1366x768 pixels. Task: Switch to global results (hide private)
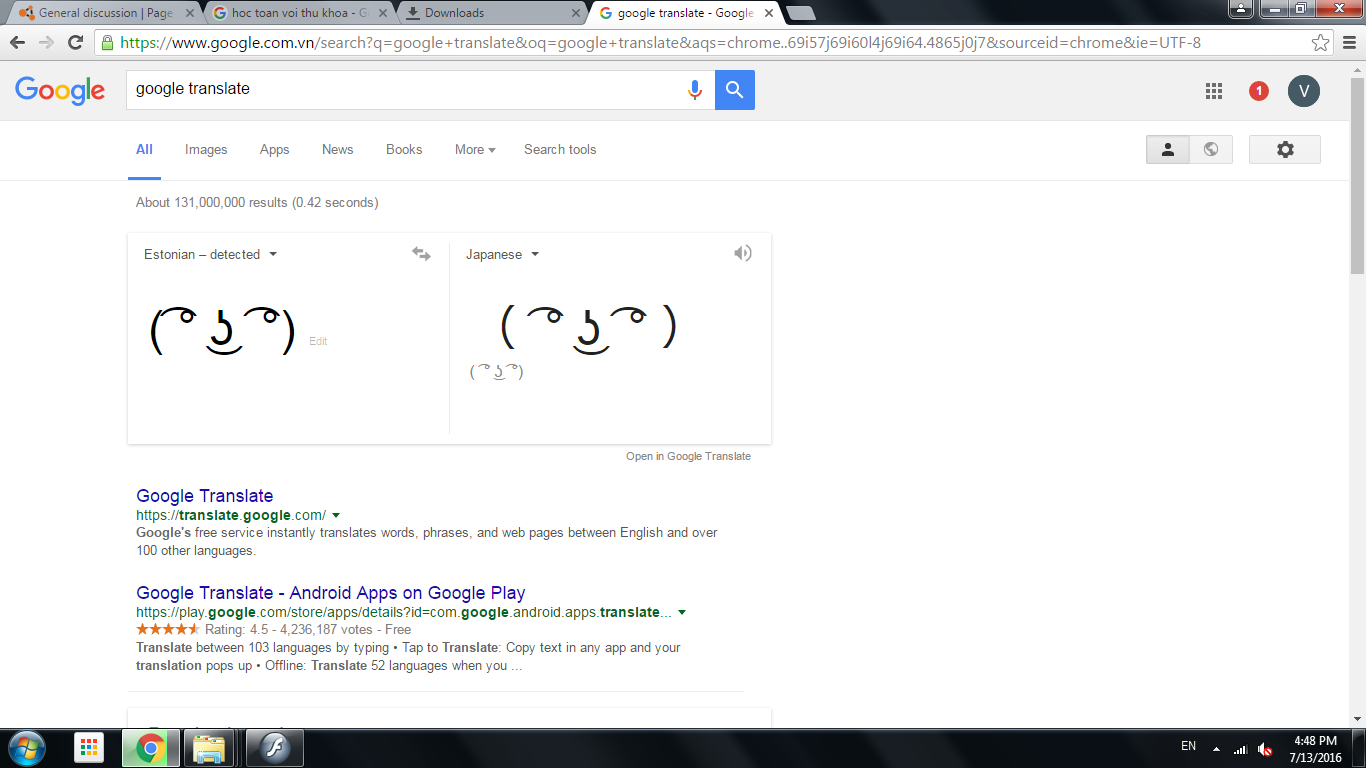point(1211,149)
